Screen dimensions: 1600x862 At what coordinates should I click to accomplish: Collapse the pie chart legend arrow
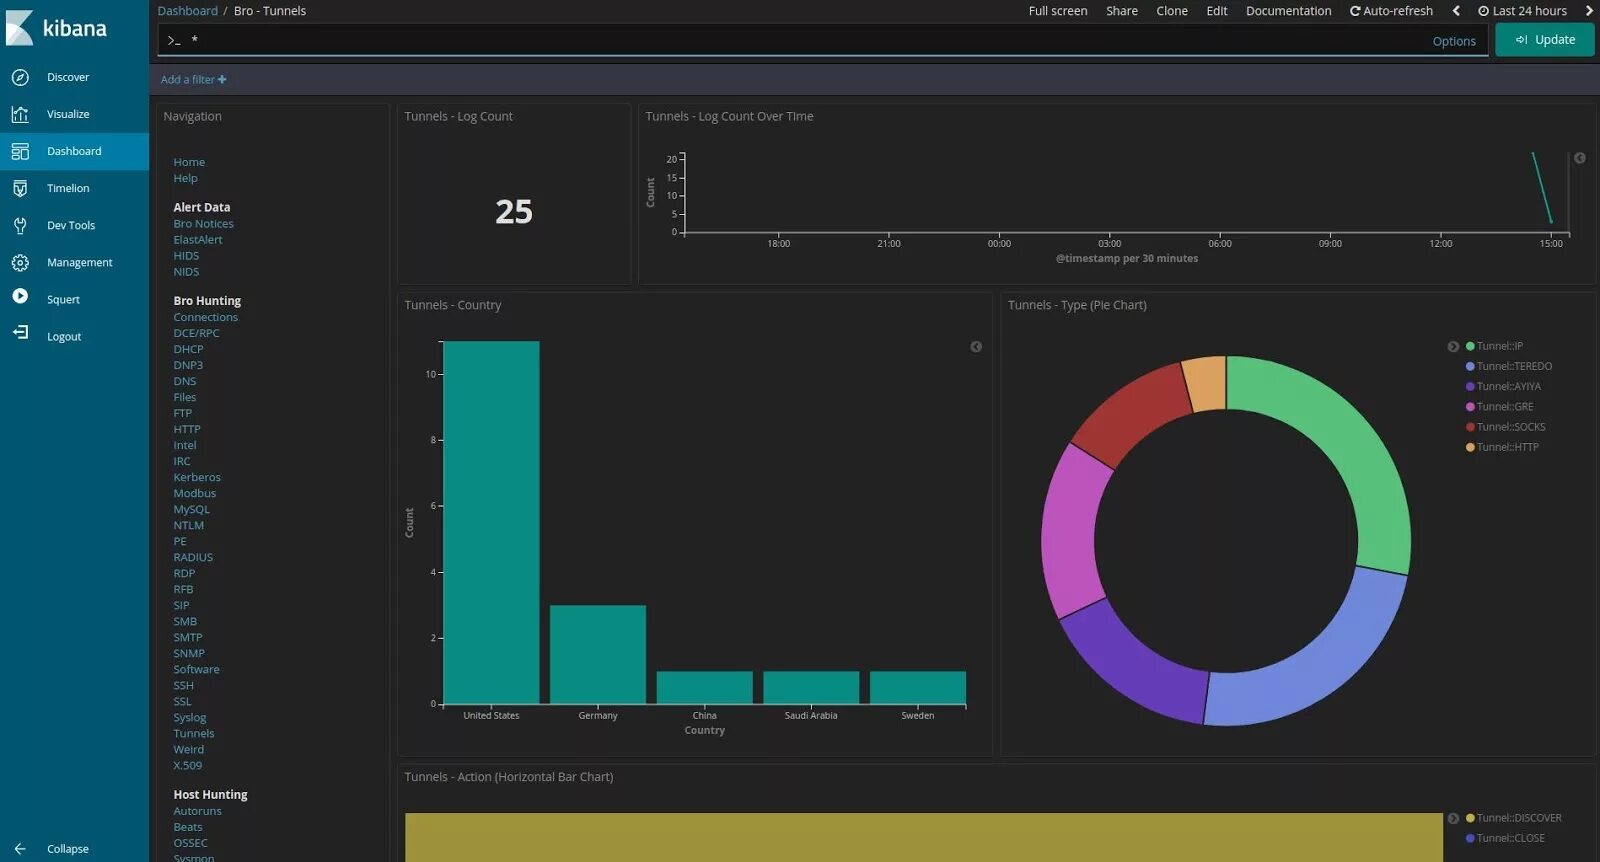pyautogui.click(x=1453, y=347)
